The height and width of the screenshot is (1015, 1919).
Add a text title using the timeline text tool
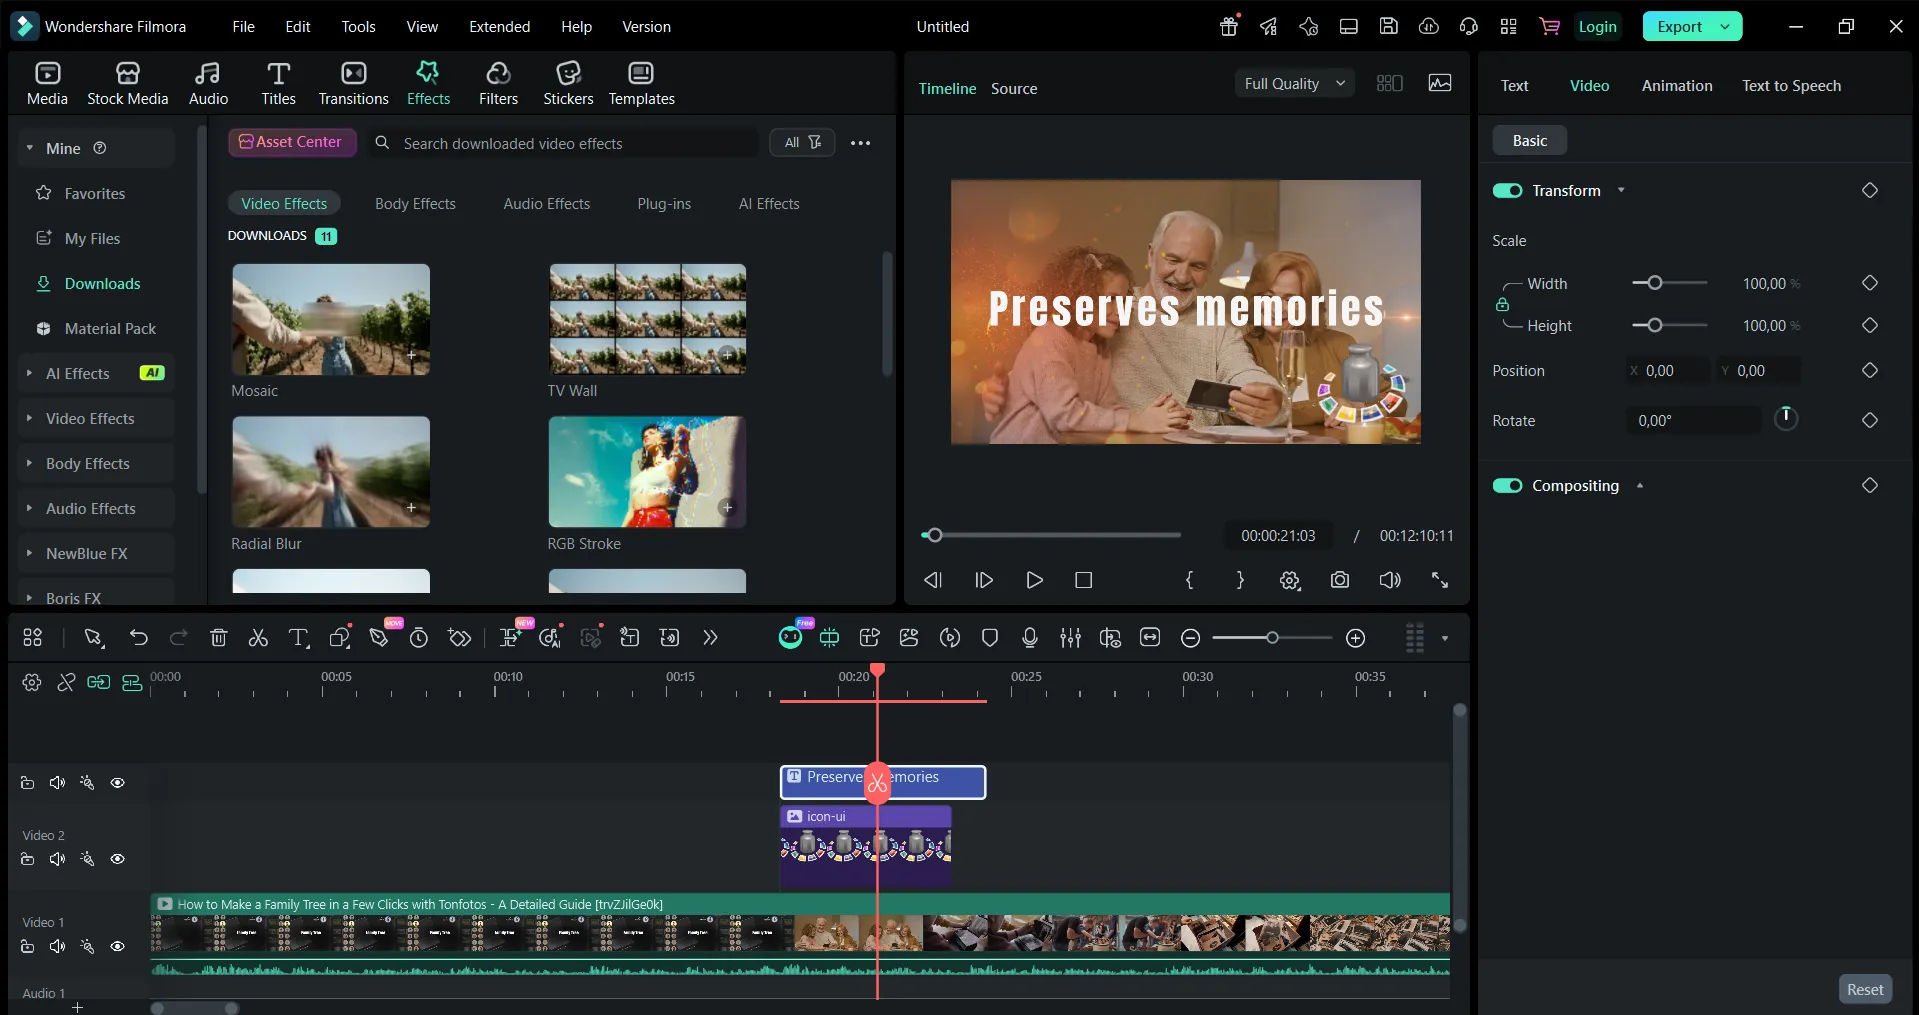299,638
